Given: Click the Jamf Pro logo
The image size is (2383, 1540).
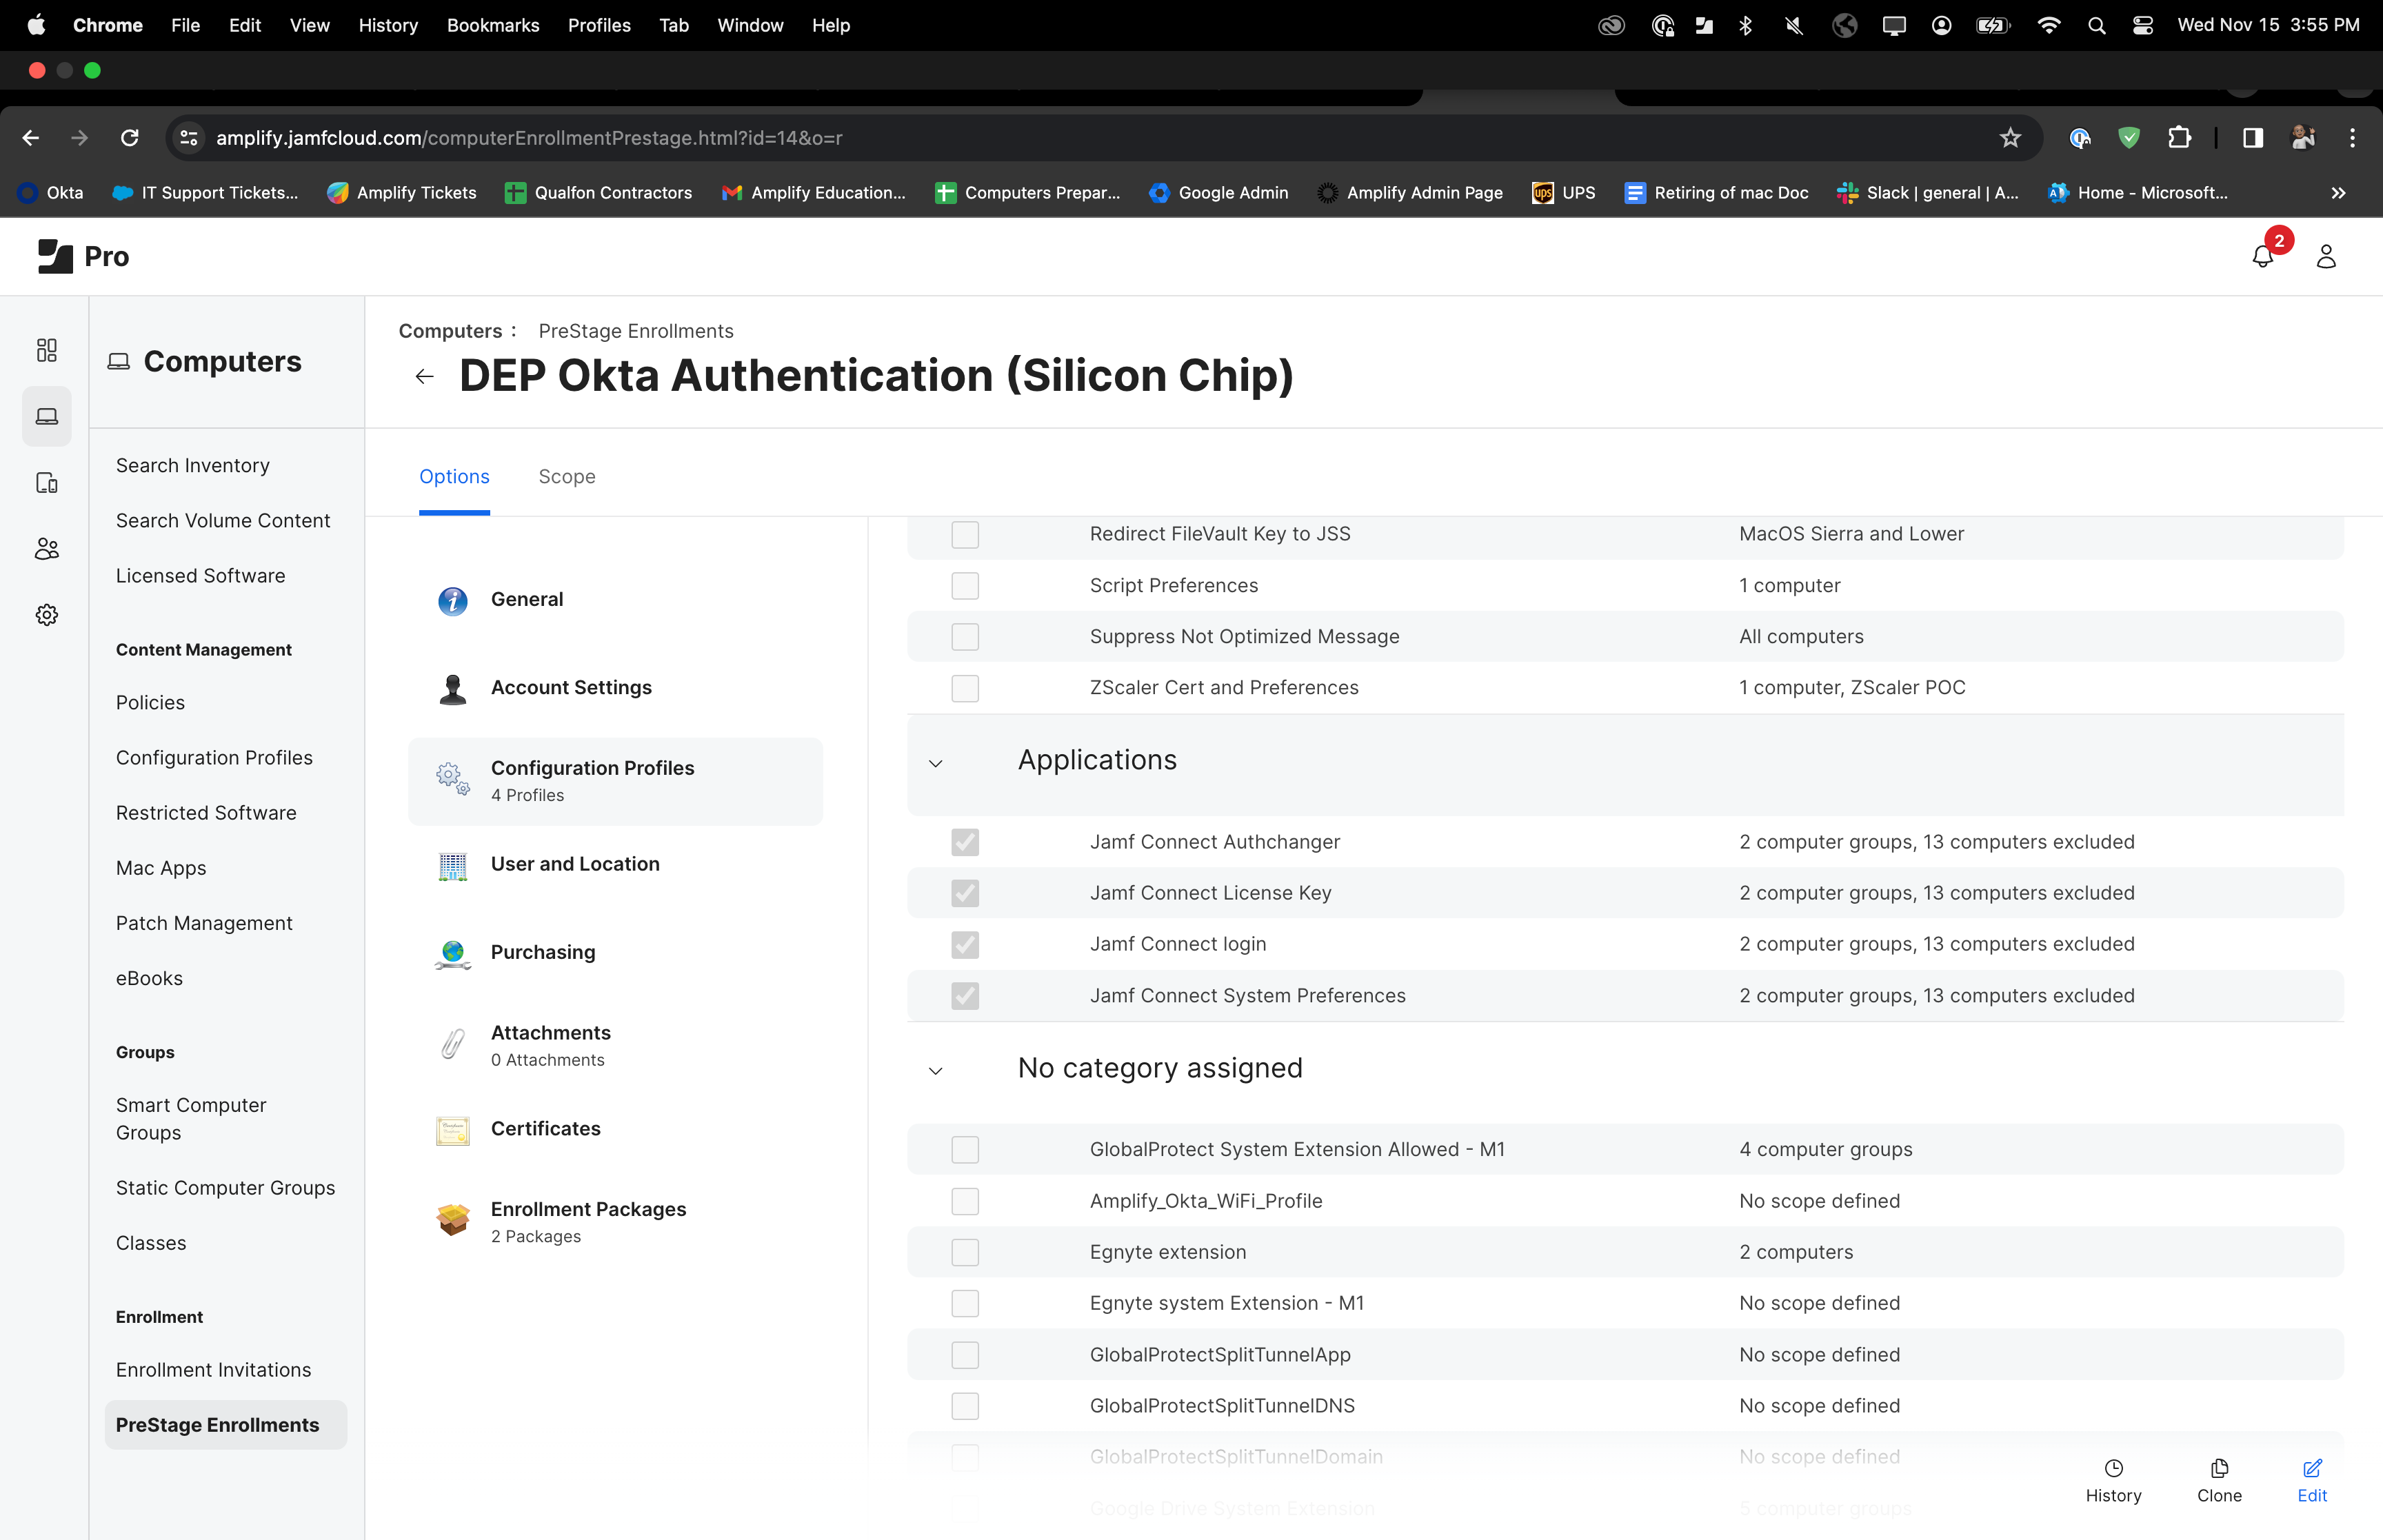Looking at the screenshot, I should point(83,256).
